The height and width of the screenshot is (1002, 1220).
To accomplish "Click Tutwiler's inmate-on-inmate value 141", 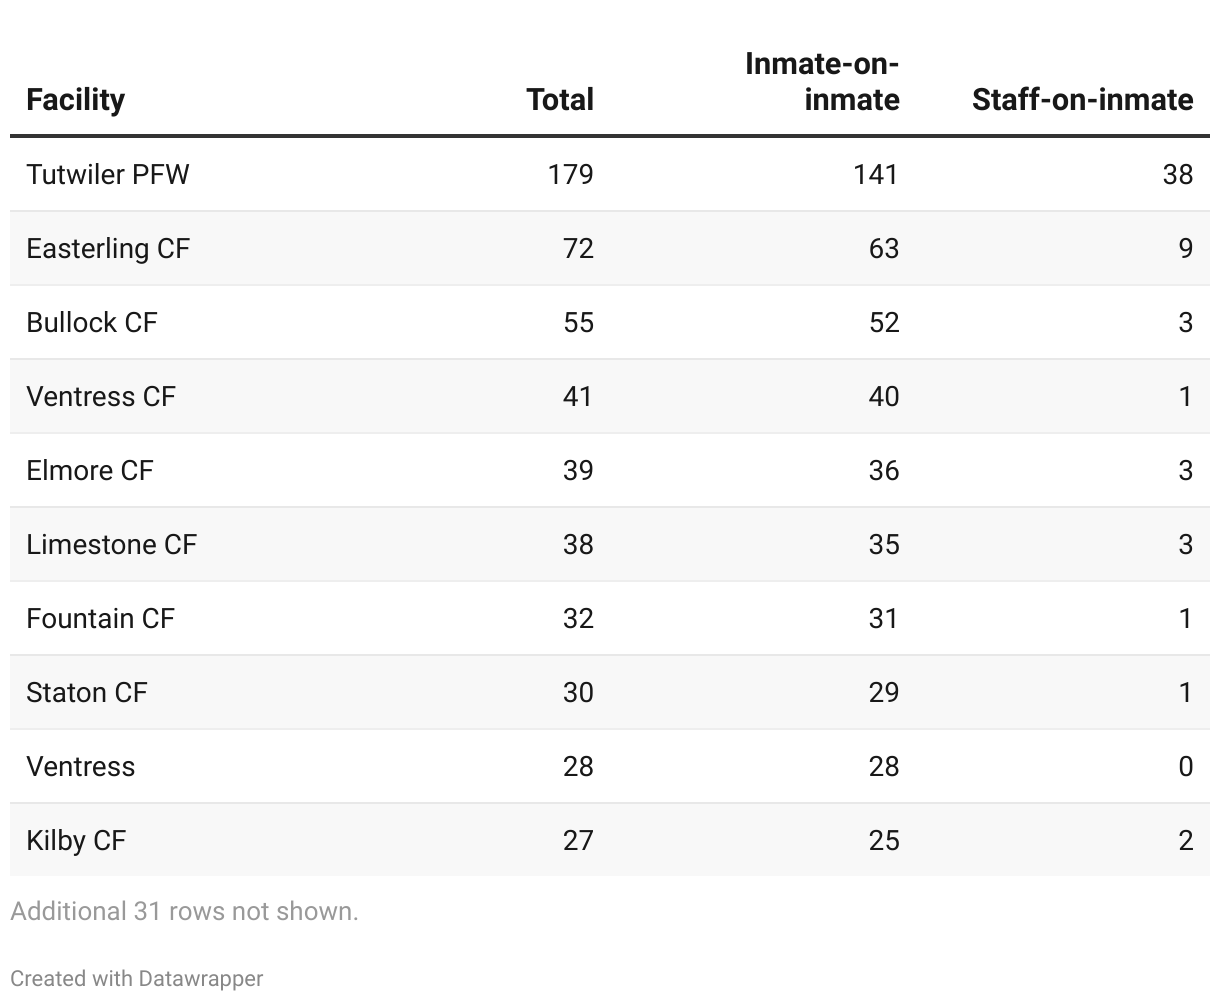I will (875, 174).
